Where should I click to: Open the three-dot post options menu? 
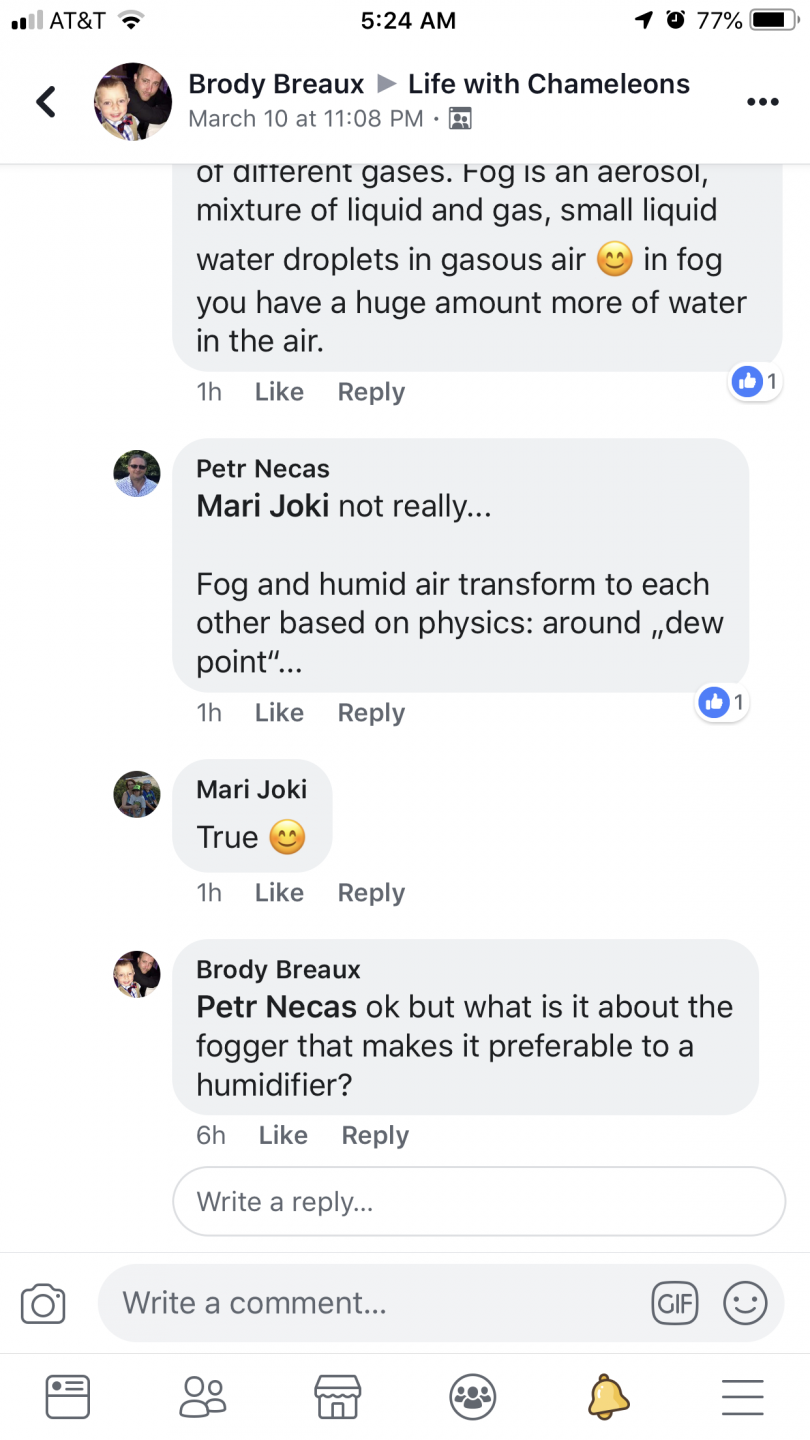[x=762, y=102]
